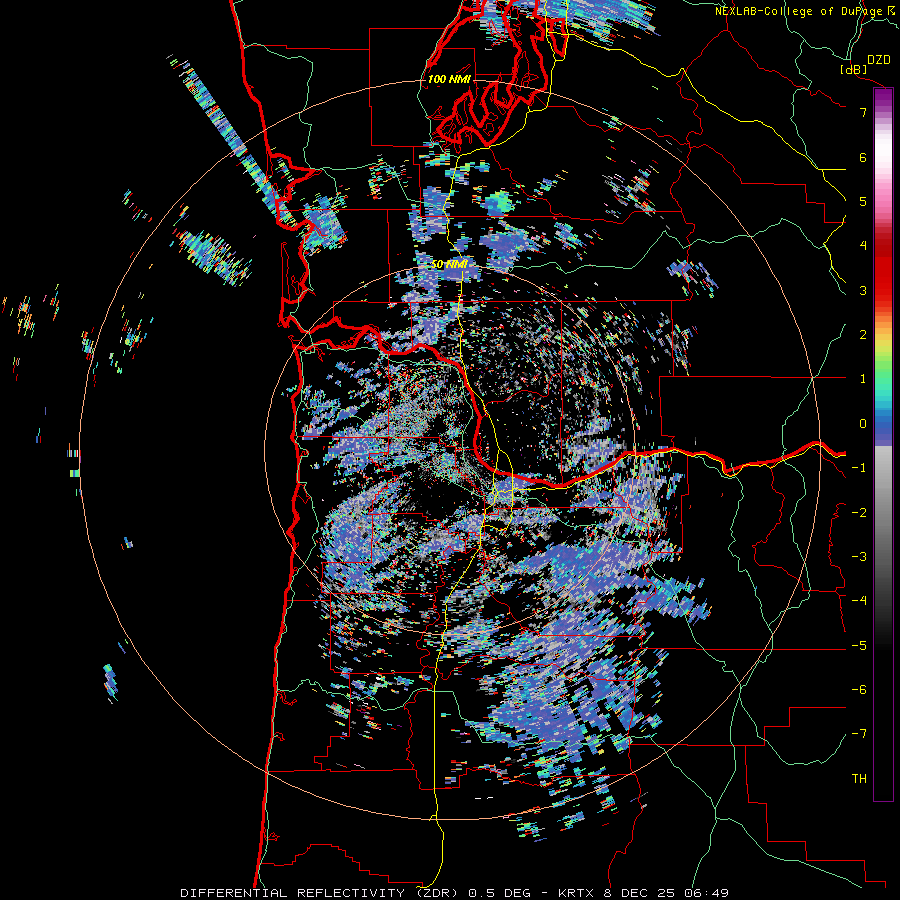Pick the red band of the color scale

[x=883, y=276]
